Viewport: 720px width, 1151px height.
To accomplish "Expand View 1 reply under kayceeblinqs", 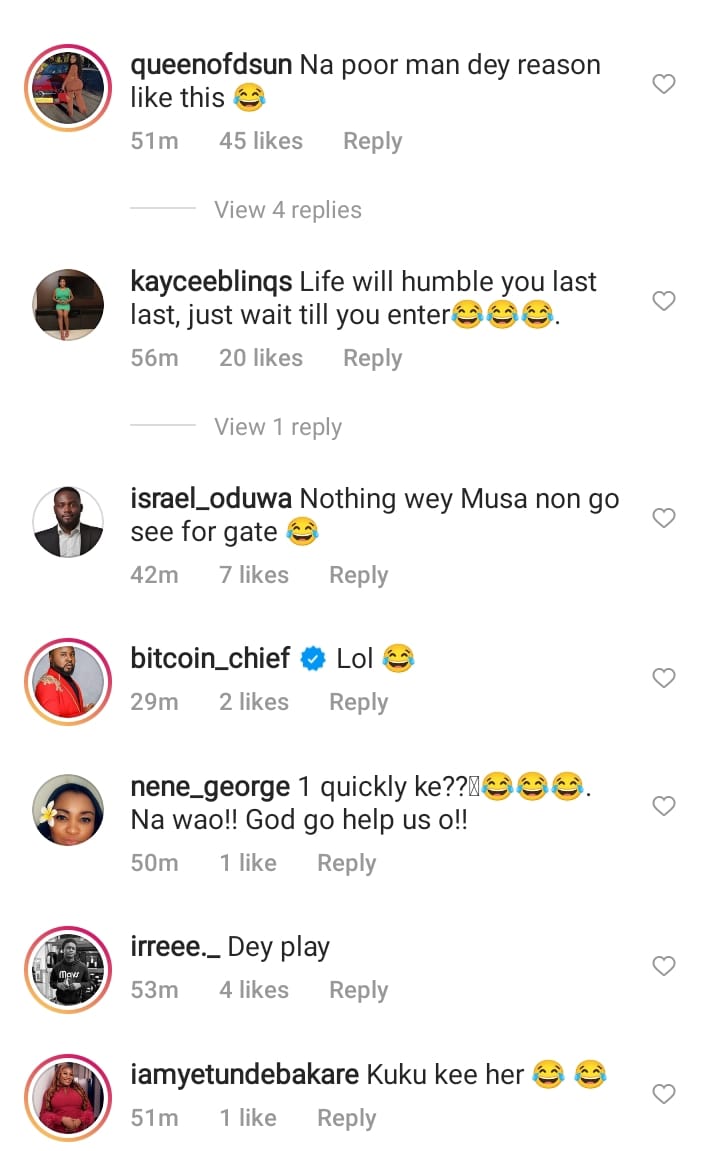I will click(x=278, y=427).
